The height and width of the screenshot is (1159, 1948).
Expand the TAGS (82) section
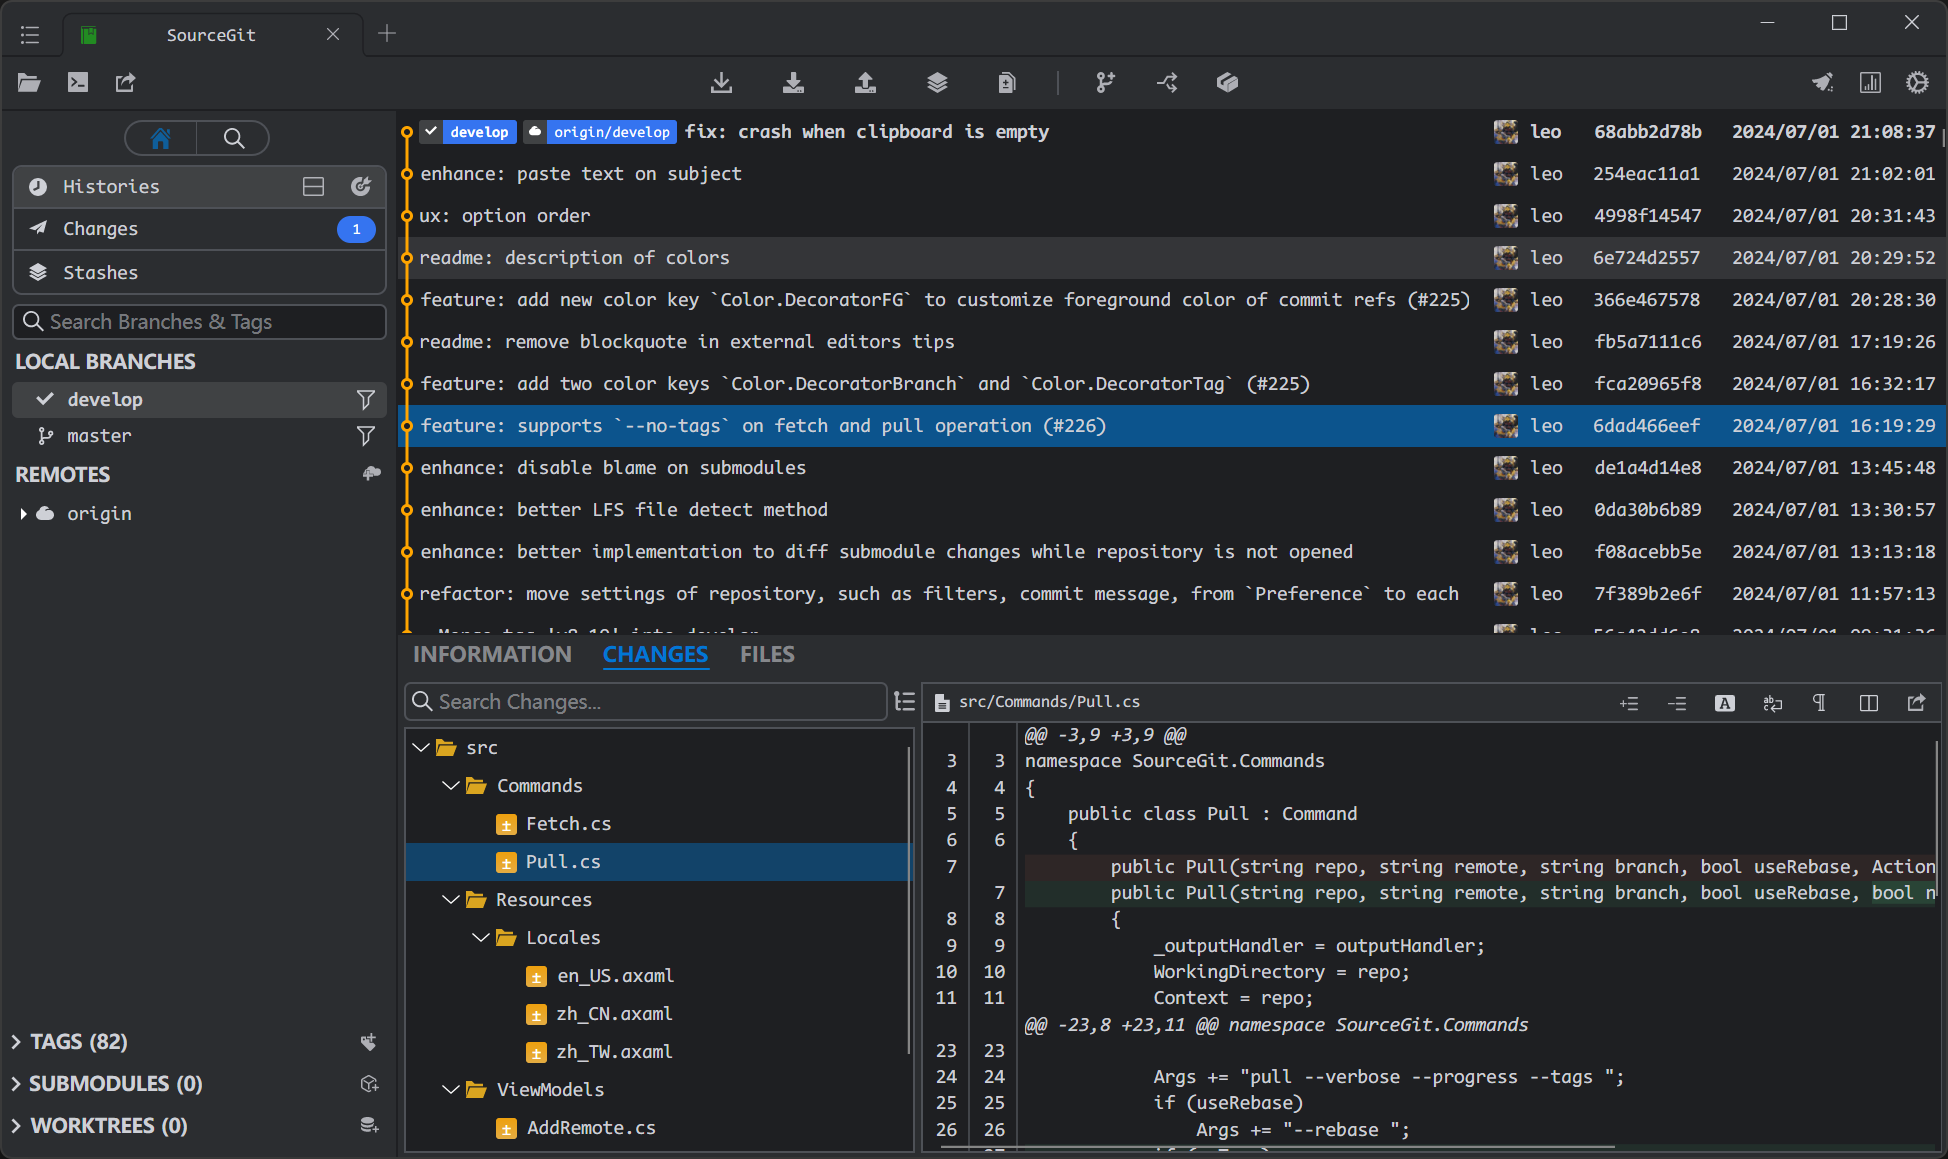click(16, 1042)
